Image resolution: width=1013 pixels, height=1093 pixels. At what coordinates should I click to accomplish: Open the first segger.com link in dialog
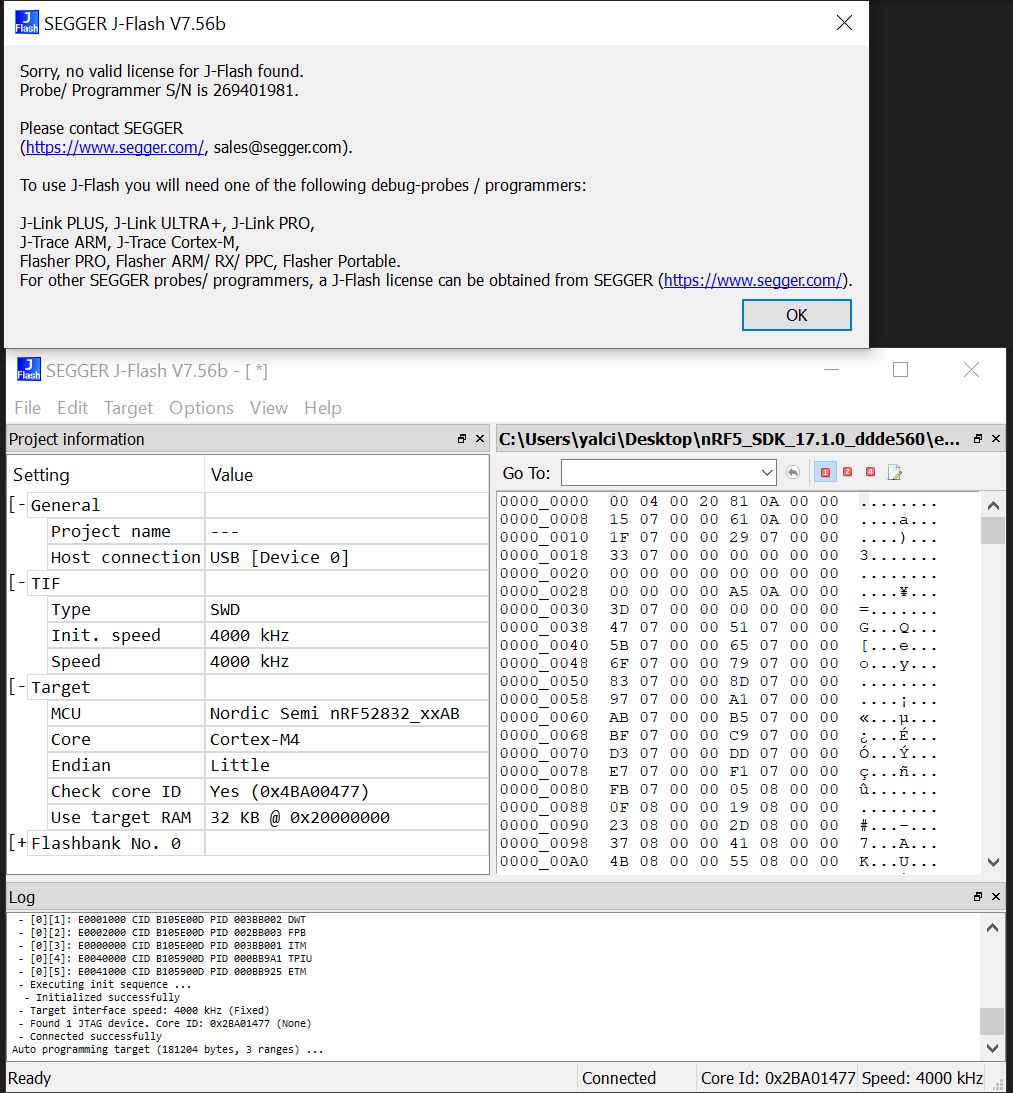pos(115,147)
